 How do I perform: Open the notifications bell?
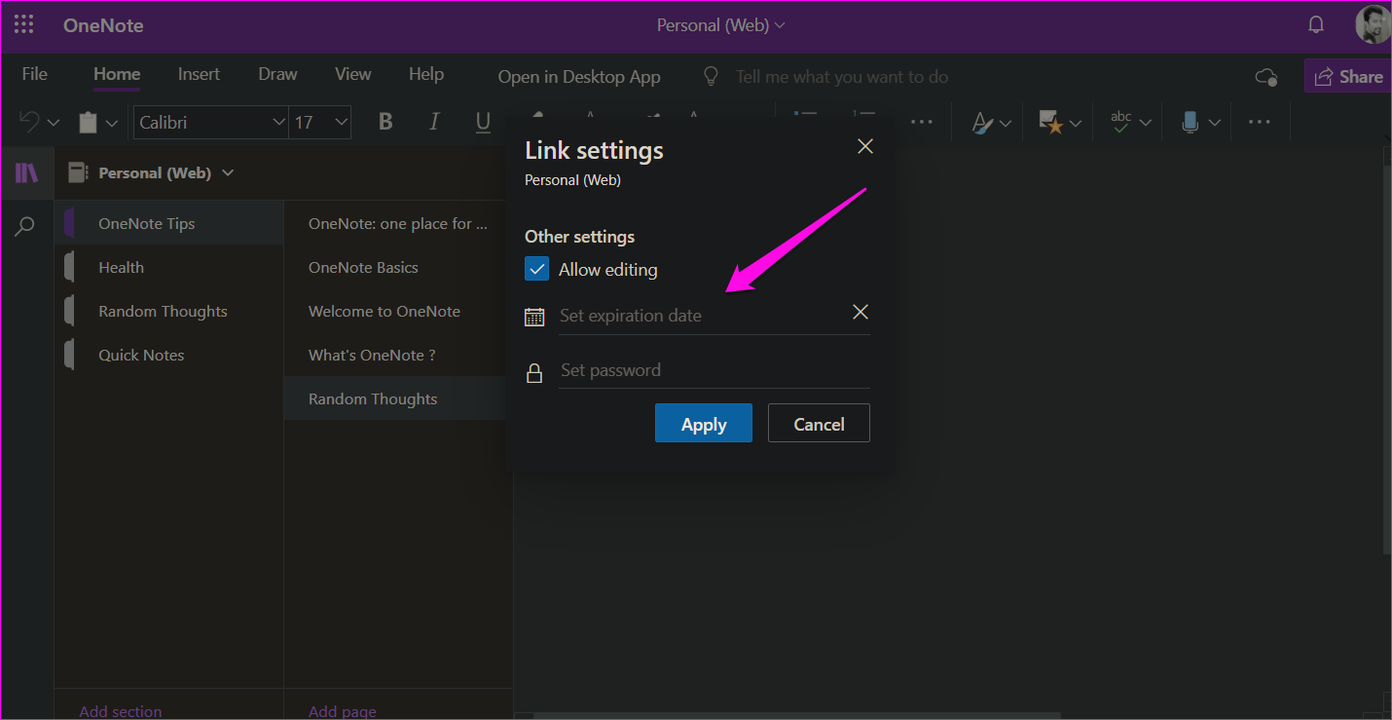coord(1316,24)
